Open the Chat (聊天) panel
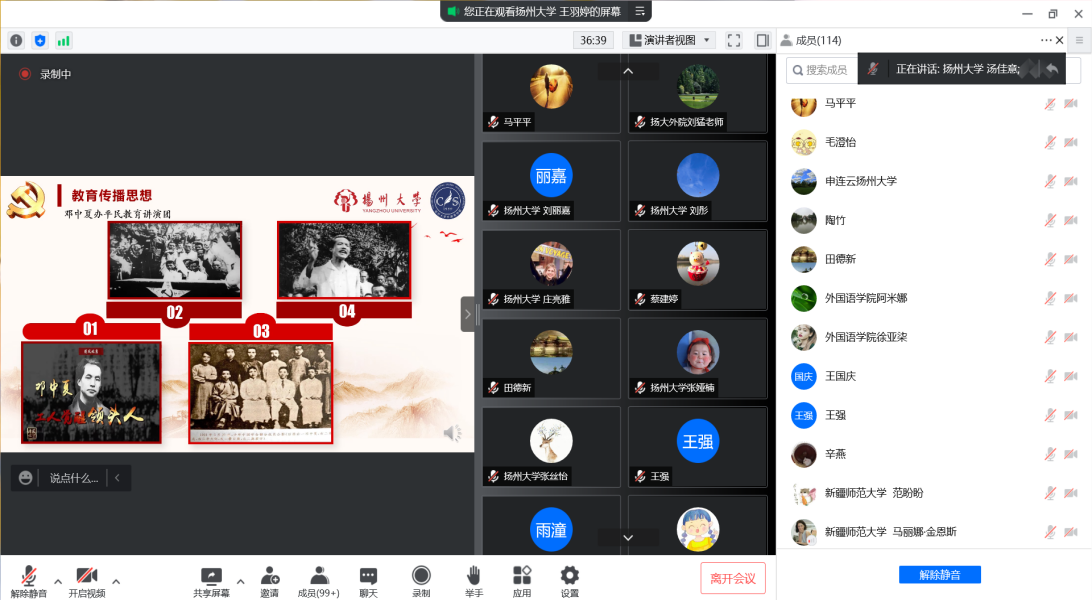 pos(368,576)
